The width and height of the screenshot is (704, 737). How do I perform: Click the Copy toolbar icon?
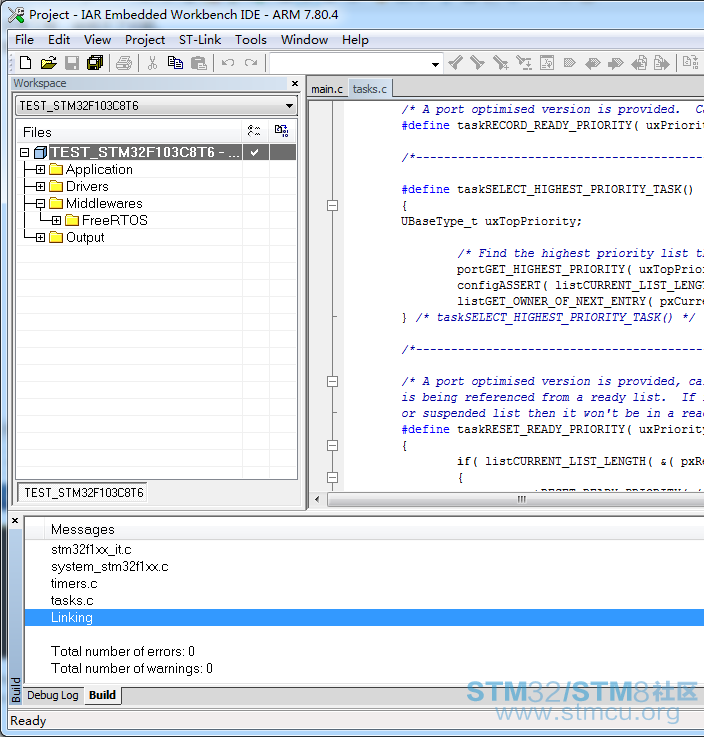tap(175, 63)
